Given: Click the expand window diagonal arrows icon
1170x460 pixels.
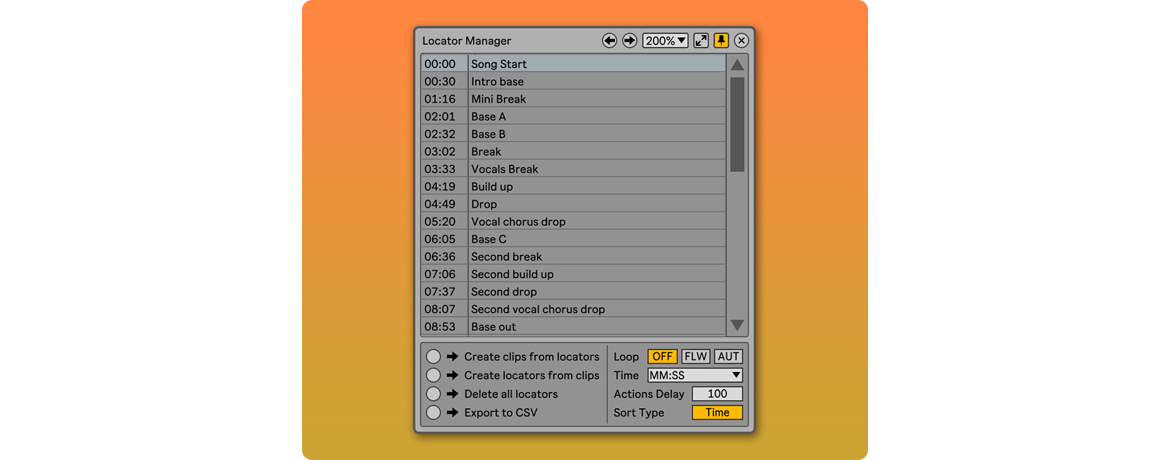Looking at the screenshot, I should 701,41.
